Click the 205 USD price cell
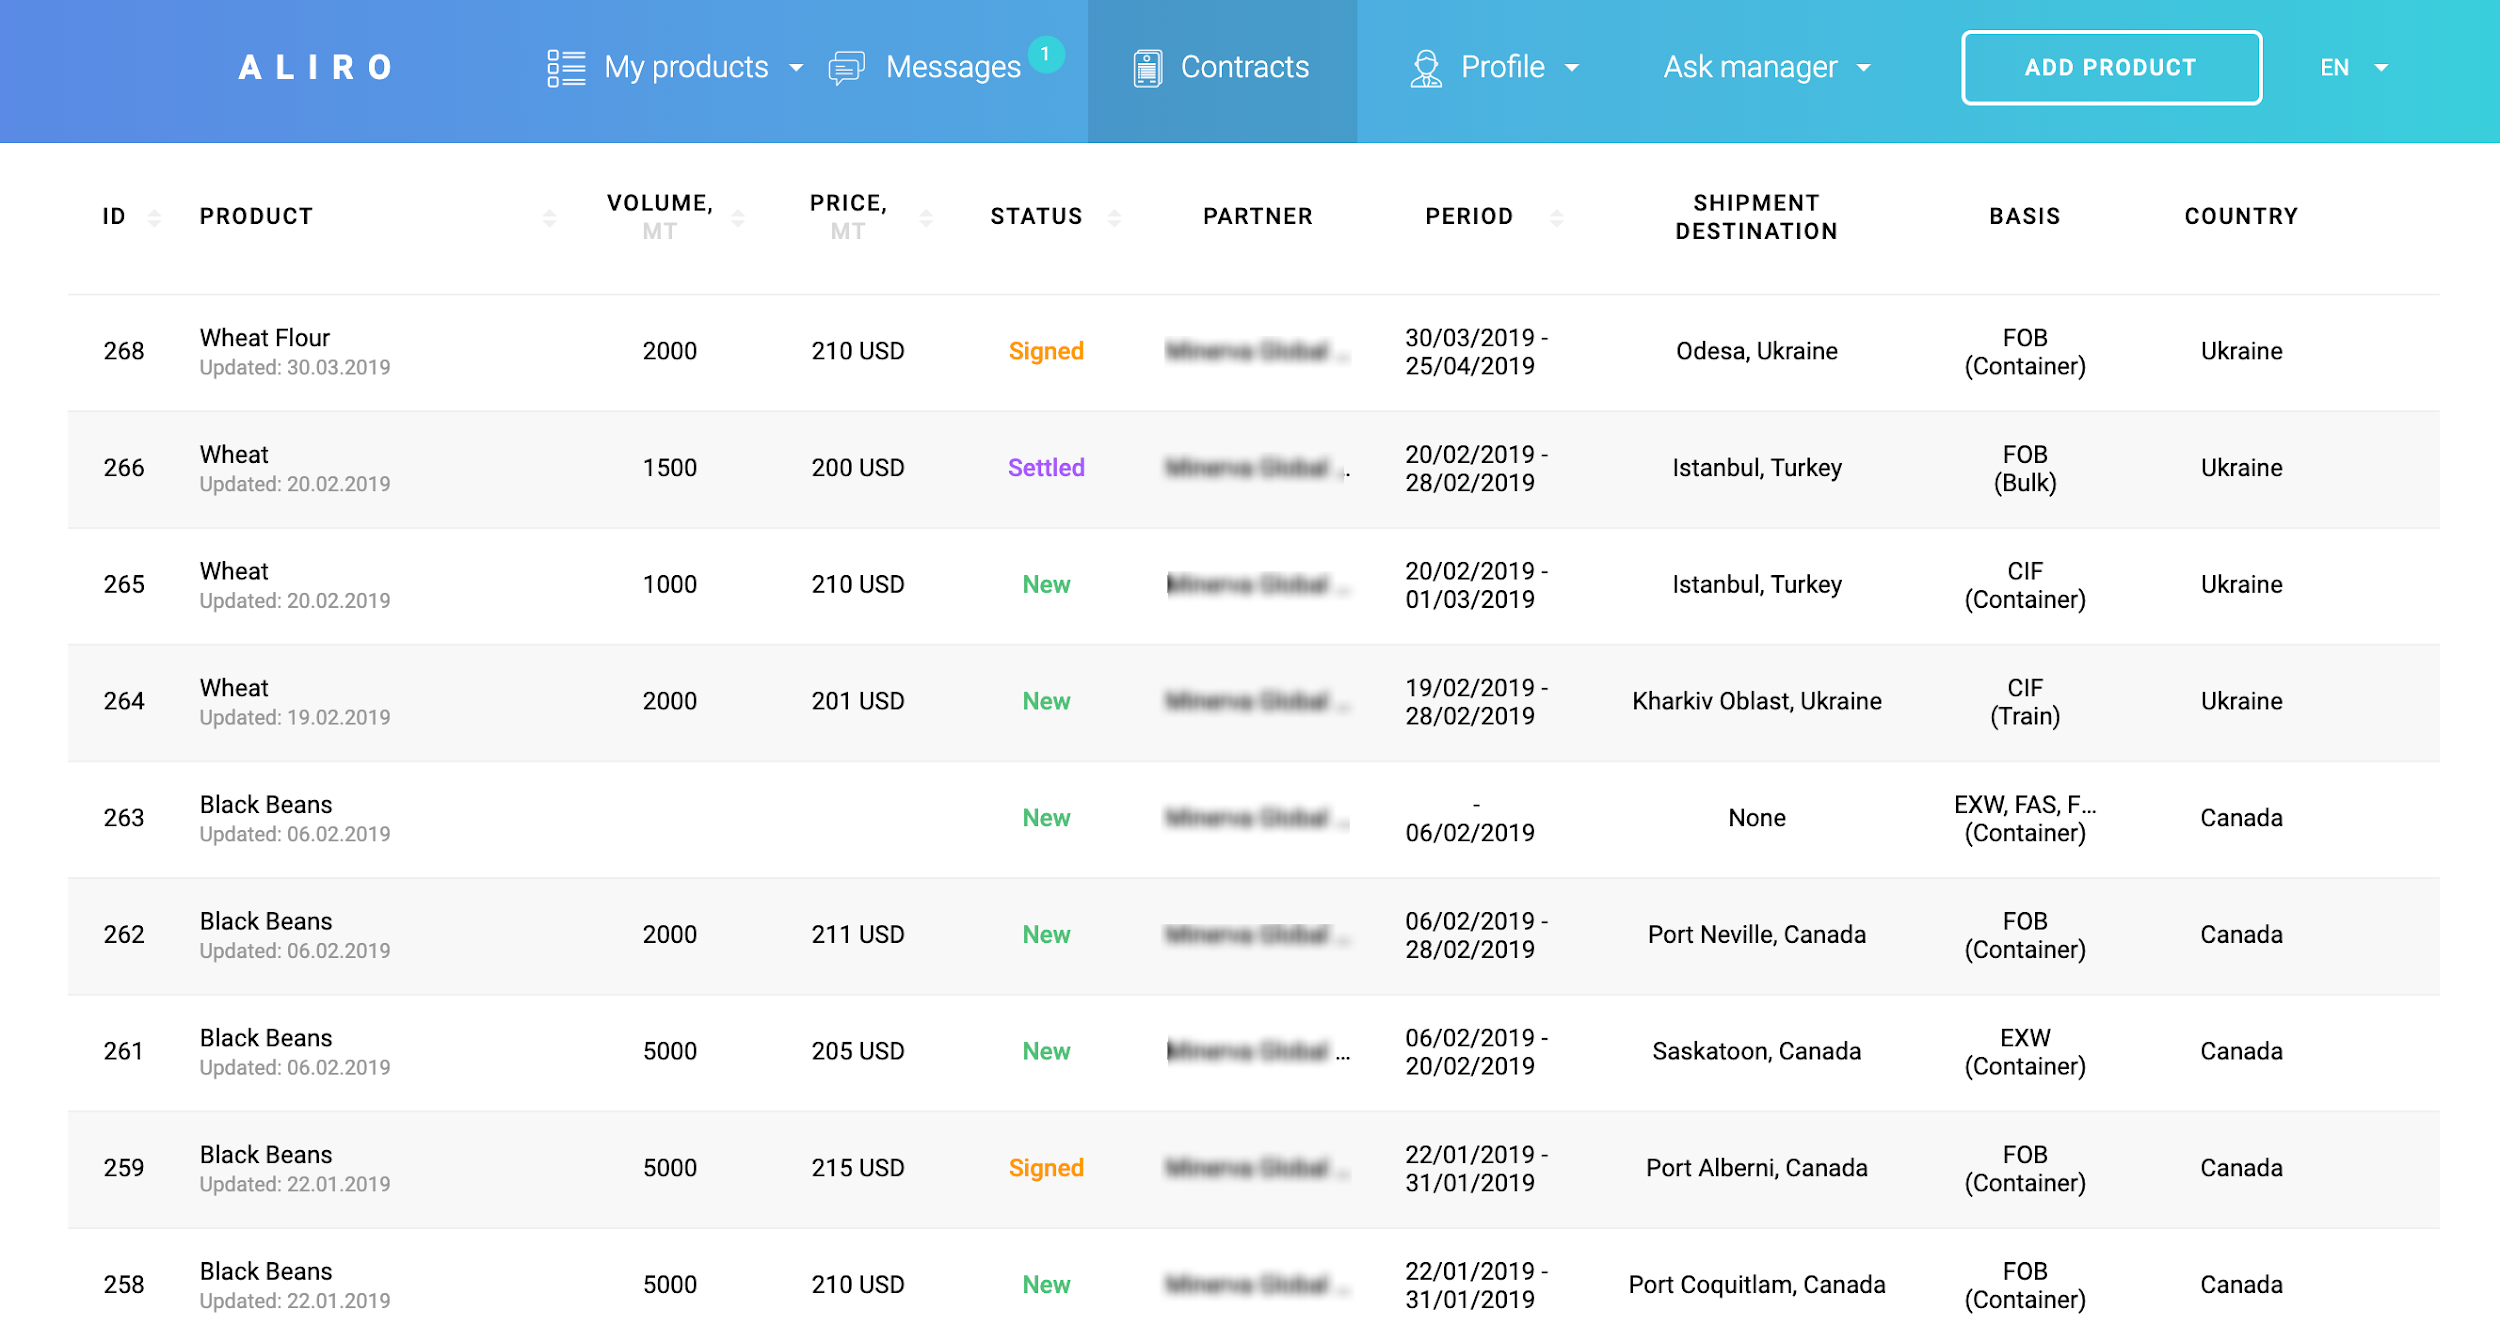Viewport: 2500px width, 1342px height. click(857, 1052)
